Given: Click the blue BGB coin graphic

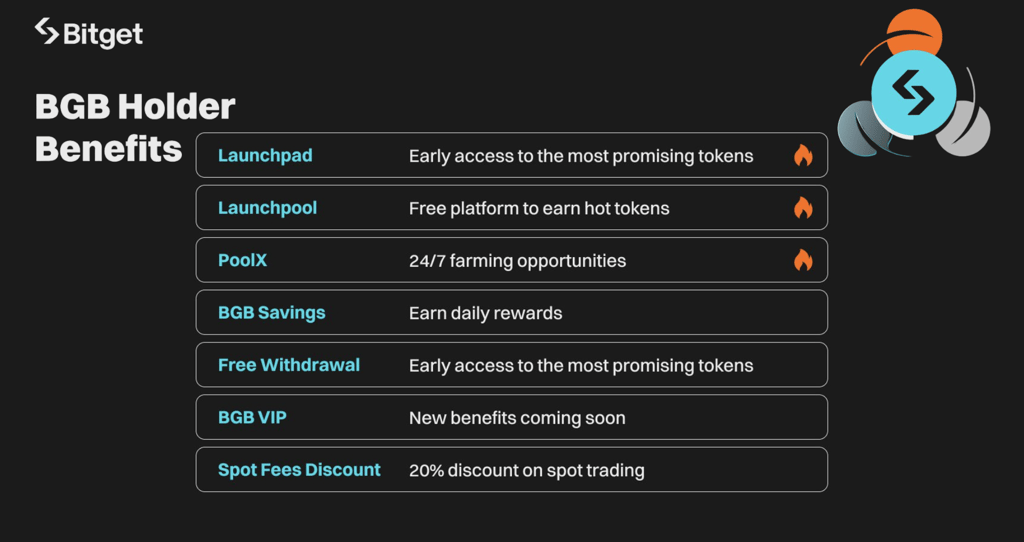Looking at the screenshot, I should tap(914, 94).
